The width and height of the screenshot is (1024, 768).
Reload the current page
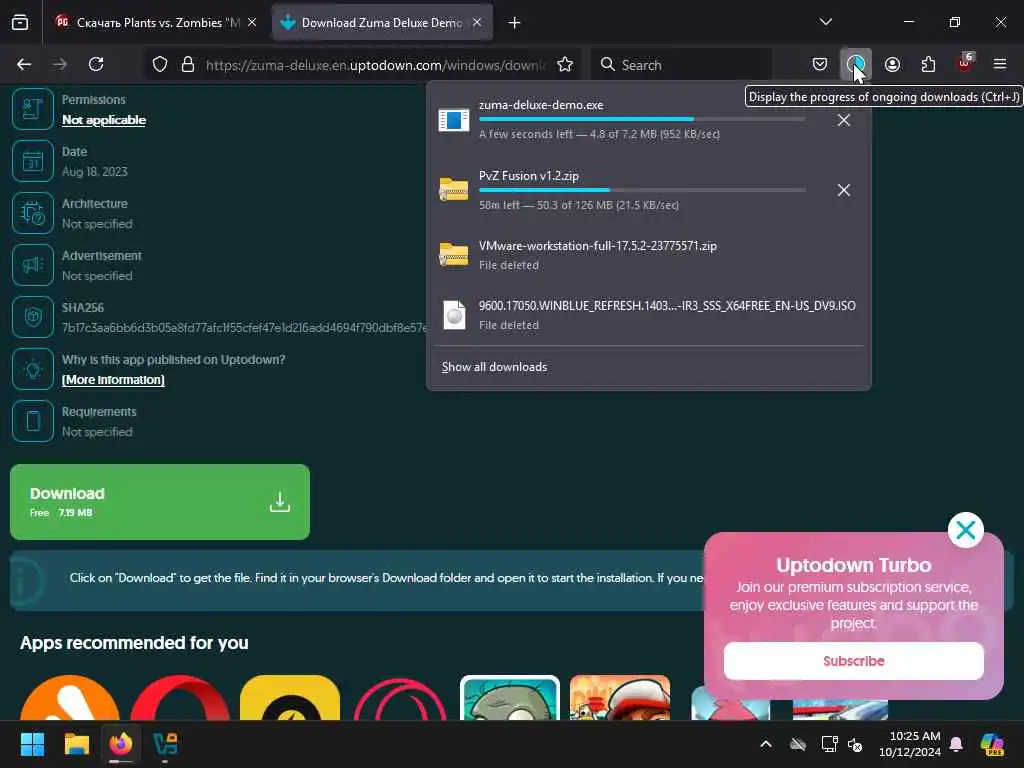click(x=96, y=64)
